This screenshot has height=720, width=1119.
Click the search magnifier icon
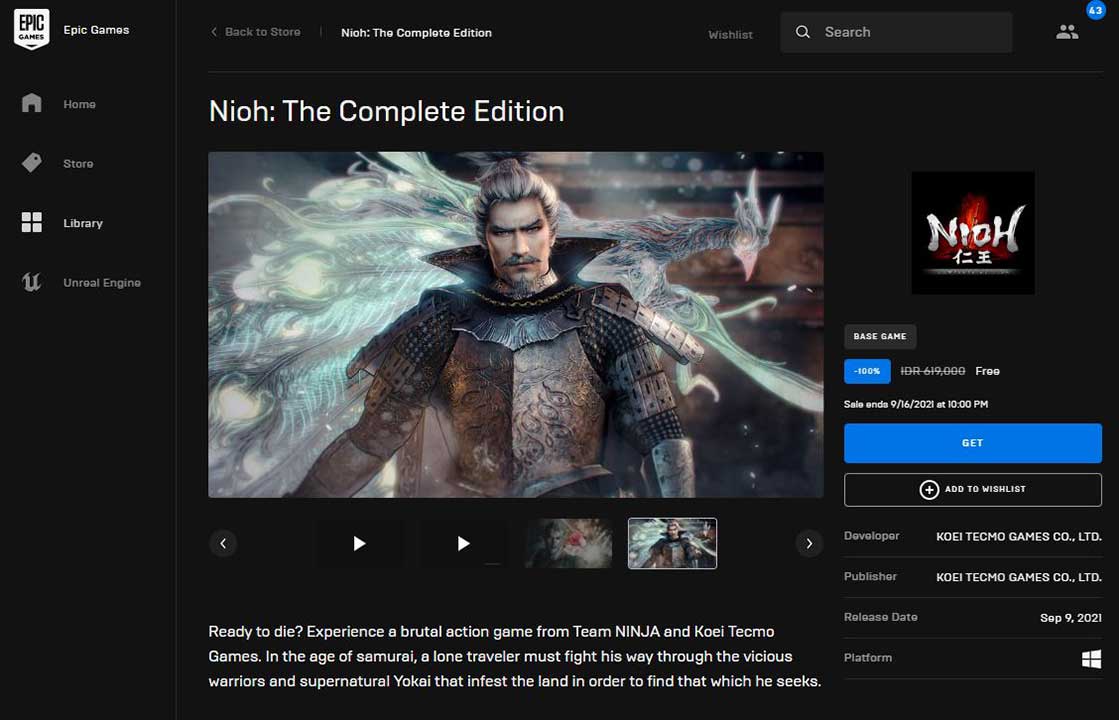point(803,32)
